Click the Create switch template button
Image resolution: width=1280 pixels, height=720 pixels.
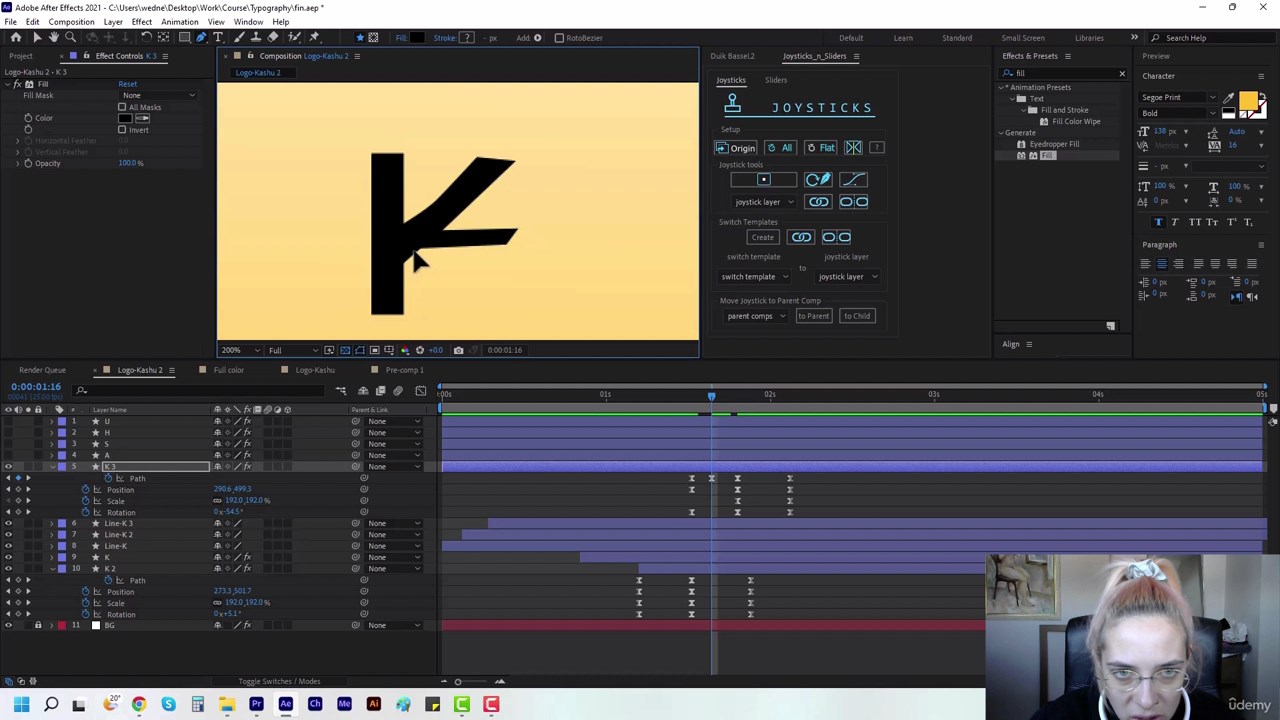coord(762,237)
